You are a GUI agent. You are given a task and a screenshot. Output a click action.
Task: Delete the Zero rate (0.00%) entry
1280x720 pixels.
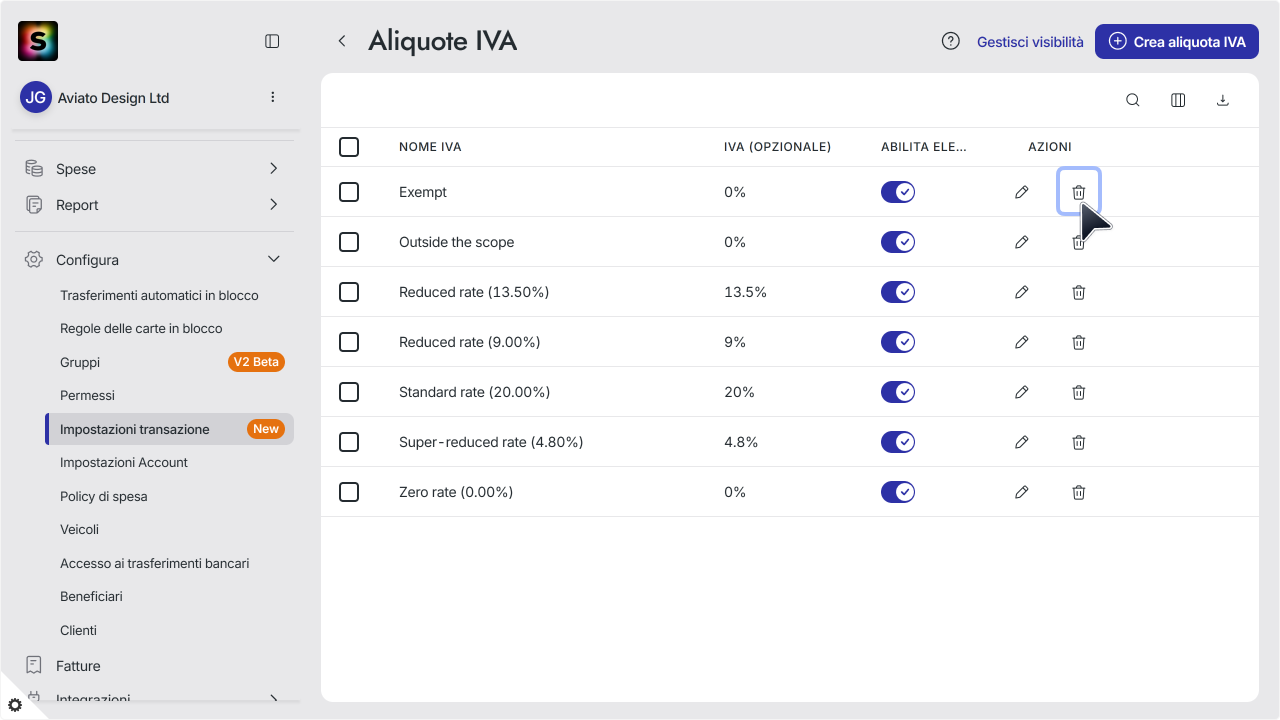(x=1079, y=492)
